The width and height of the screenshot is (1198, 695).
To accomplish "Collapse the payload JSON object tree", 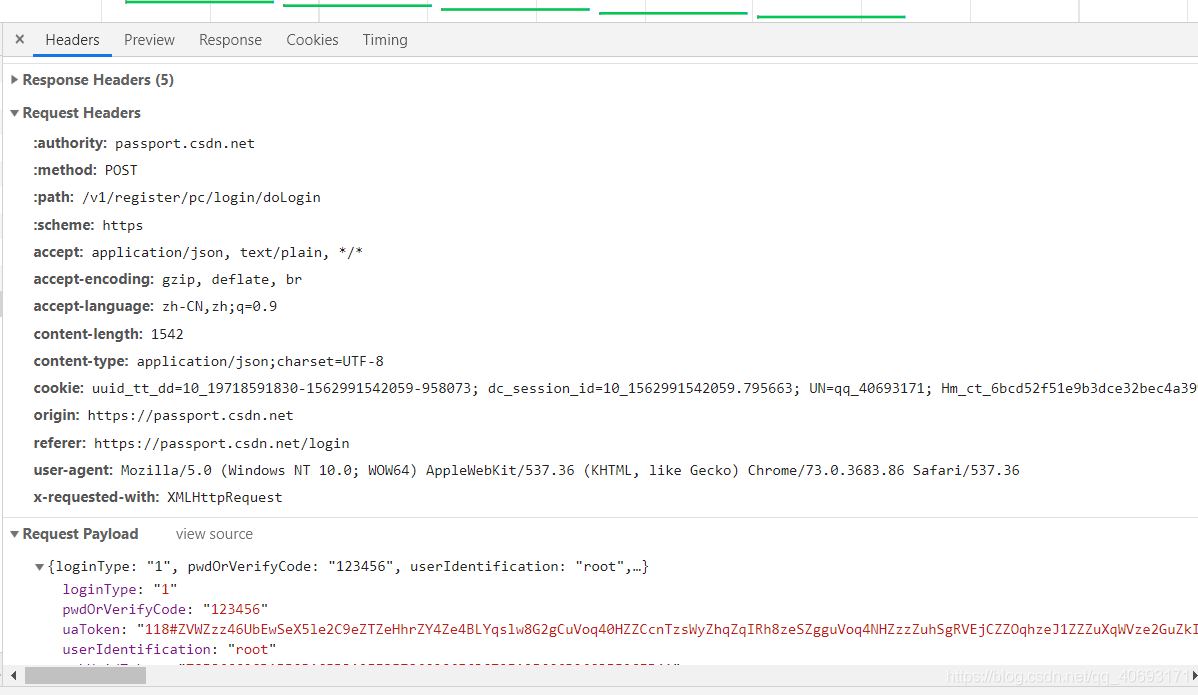I will [40, 567].
